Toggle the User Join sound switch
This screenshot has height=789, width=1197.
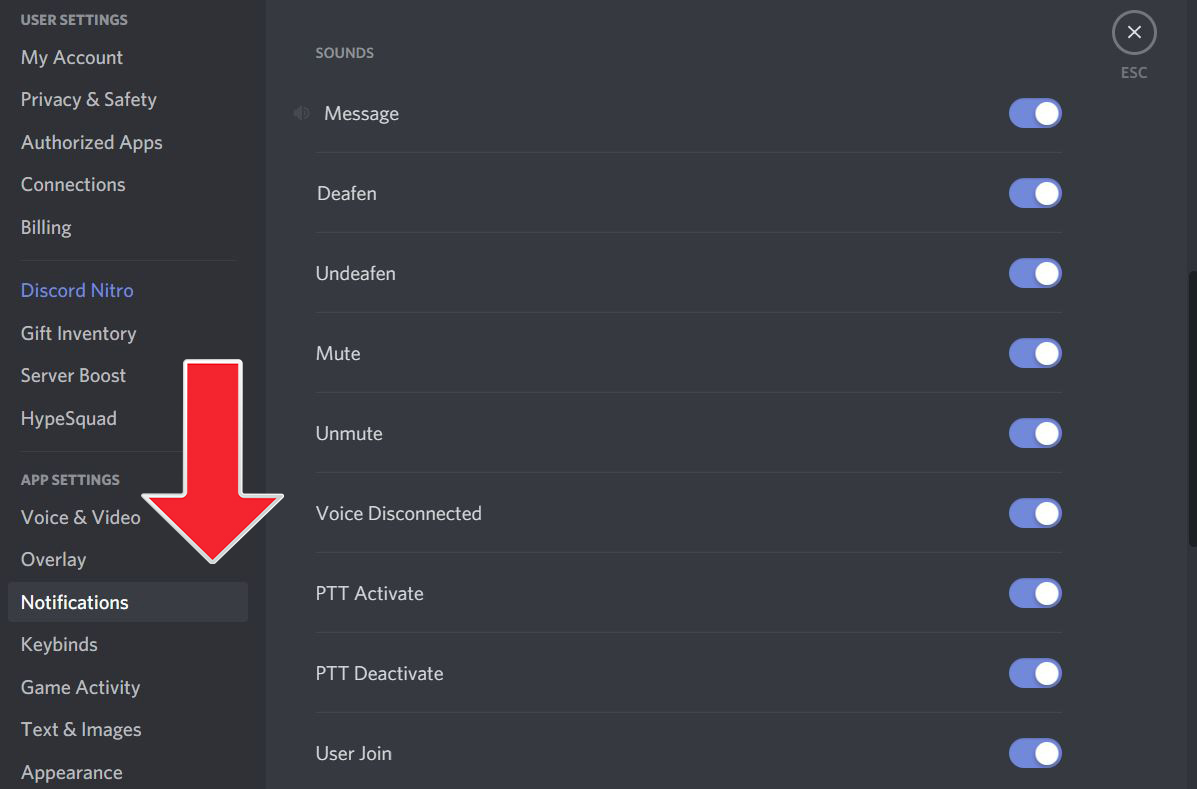click(x=1034, y=754)
